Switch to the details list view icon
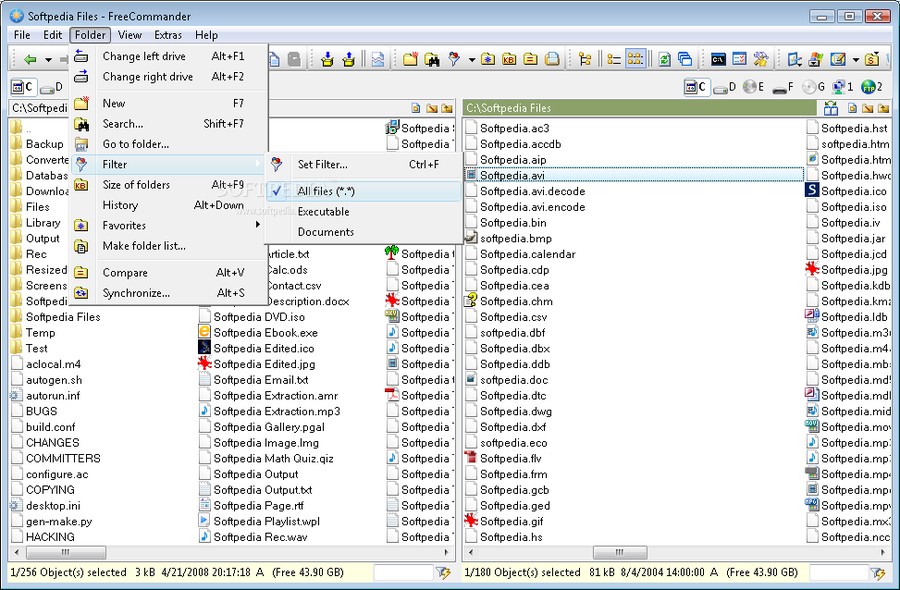 tap(614, 59)
